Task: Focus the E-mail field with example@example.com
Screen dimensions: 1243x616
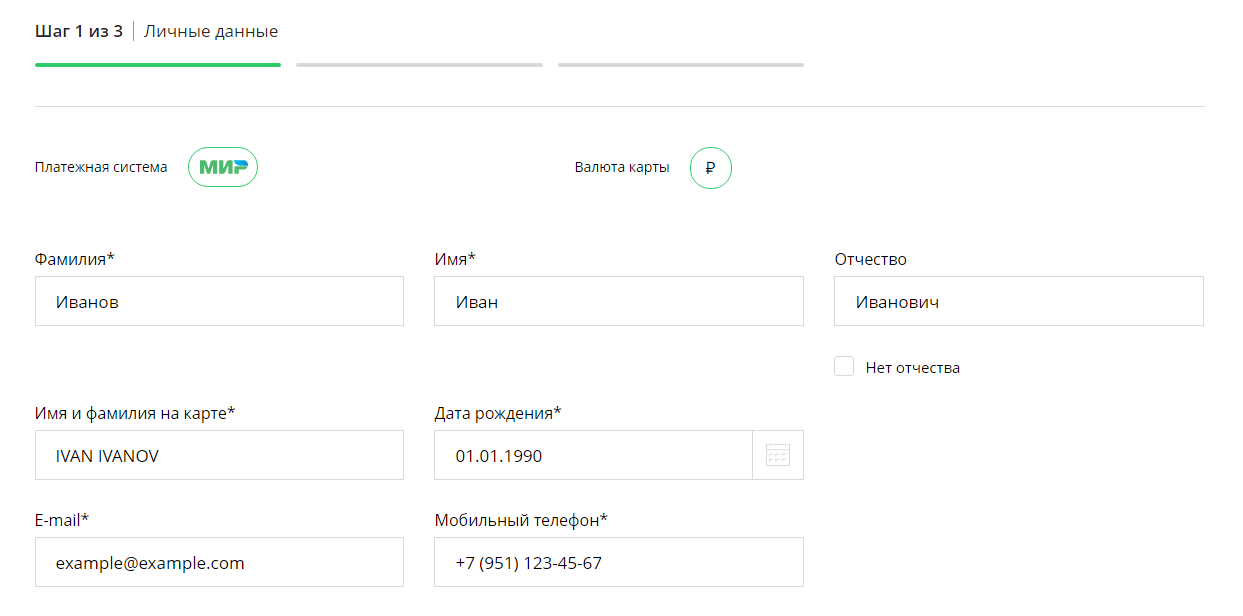Action: point(219,562)
